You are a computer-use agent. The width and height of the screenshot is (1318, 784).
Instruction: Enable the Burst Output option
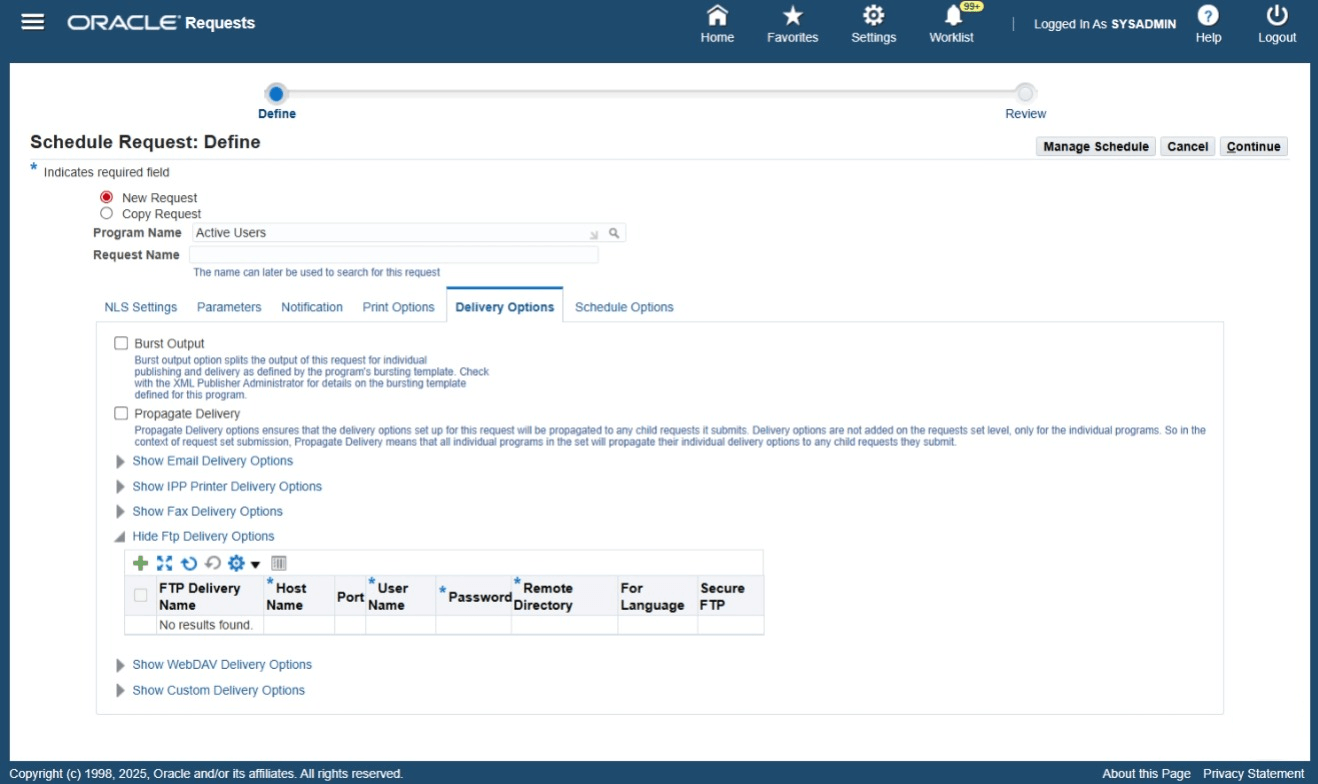point(121,343)
